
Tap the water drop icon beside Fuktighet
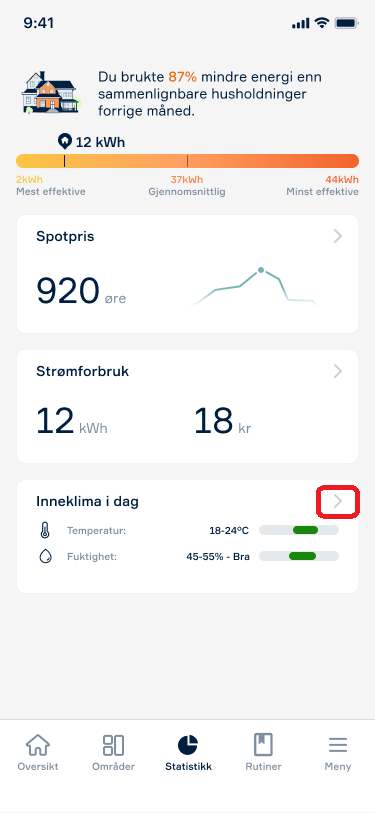coord(45,557)
